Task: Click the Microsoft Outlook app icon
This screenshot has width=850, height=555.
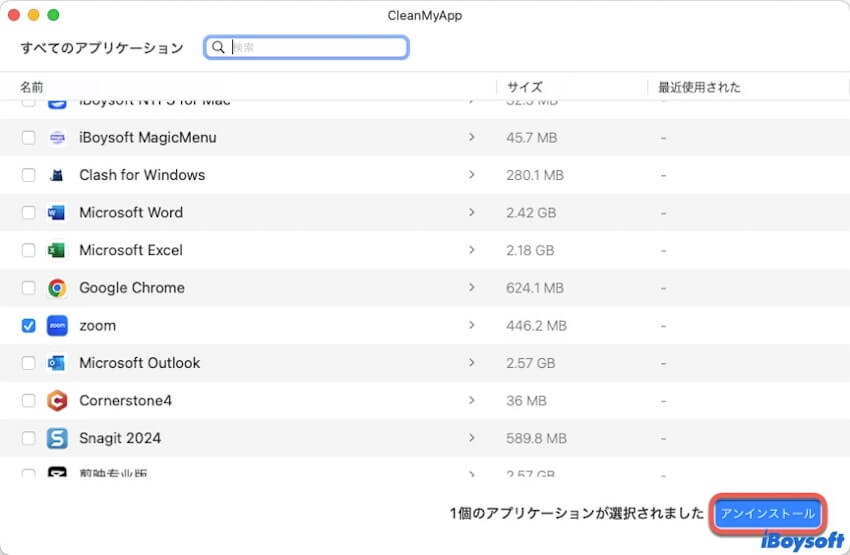Action: [x=57, y=363]
